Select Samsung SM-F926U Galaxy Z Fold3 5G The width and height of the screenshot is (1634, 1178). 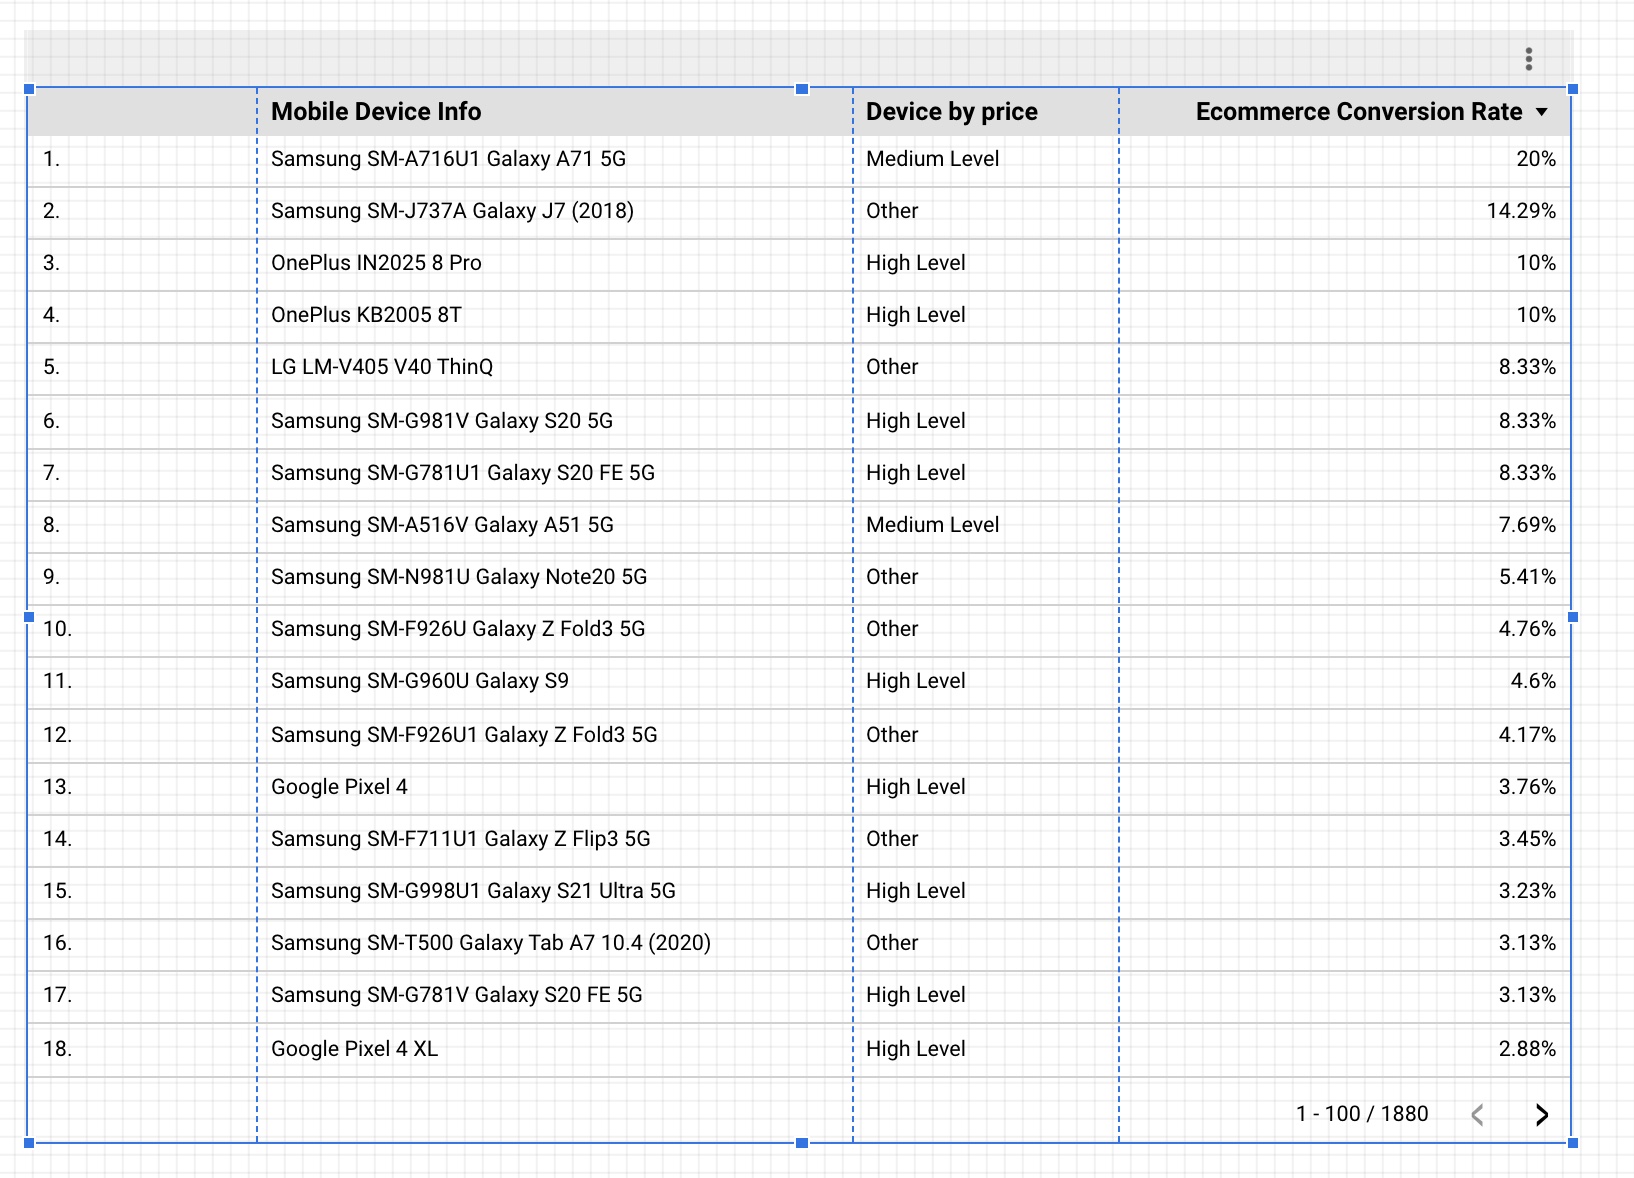(x=458, y=629)
